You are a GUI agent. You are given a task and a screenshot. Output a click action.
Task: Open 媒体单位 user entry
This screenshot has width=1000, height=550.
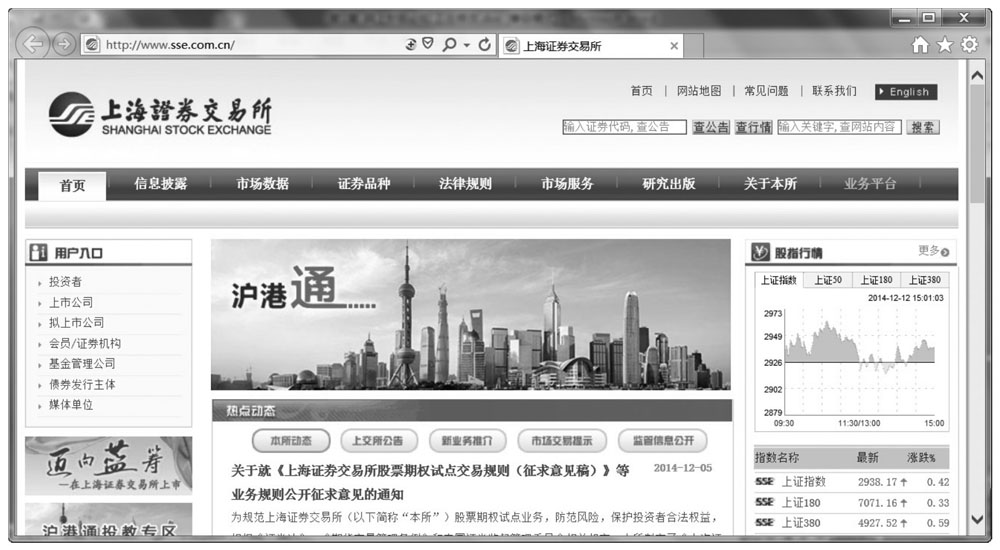click(71, 405)
